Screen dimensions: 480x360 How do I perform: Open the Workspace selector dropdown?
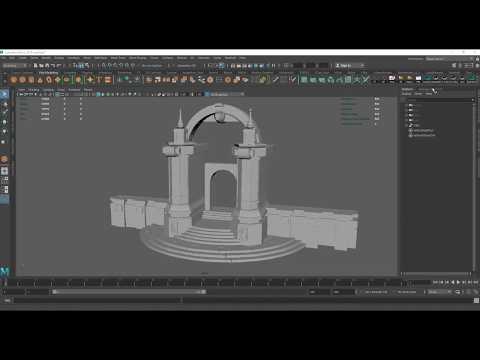tap(449, 59)
